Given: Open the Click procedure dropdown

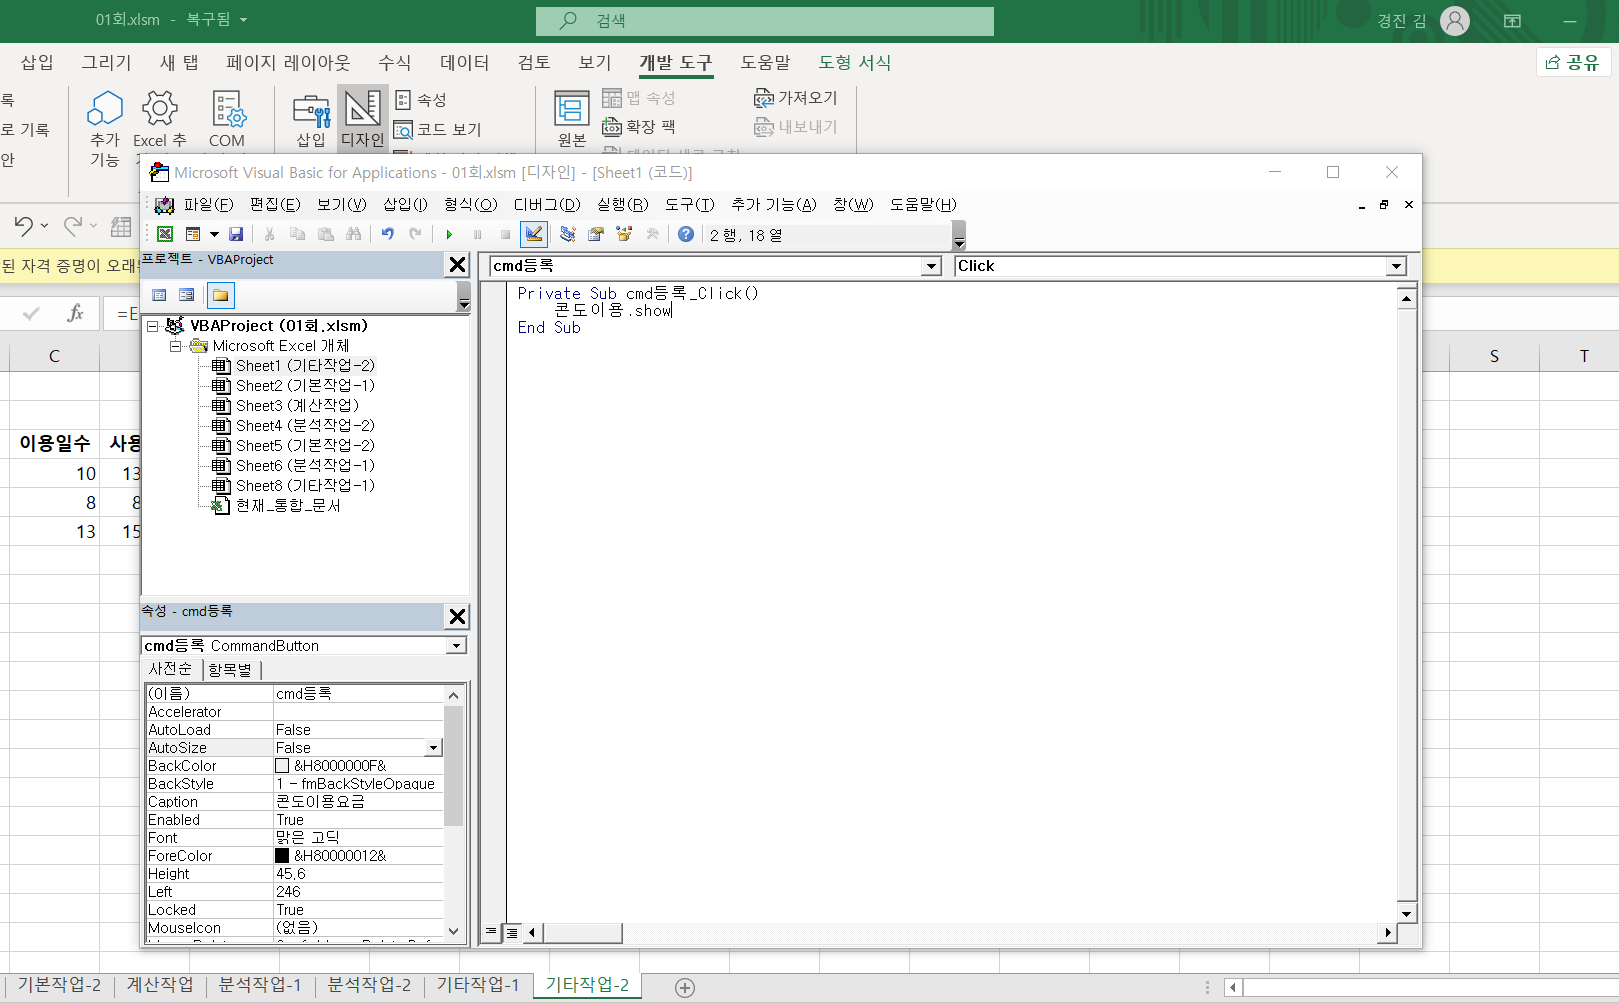Looking at the screenshot, I should point(1396,266).
